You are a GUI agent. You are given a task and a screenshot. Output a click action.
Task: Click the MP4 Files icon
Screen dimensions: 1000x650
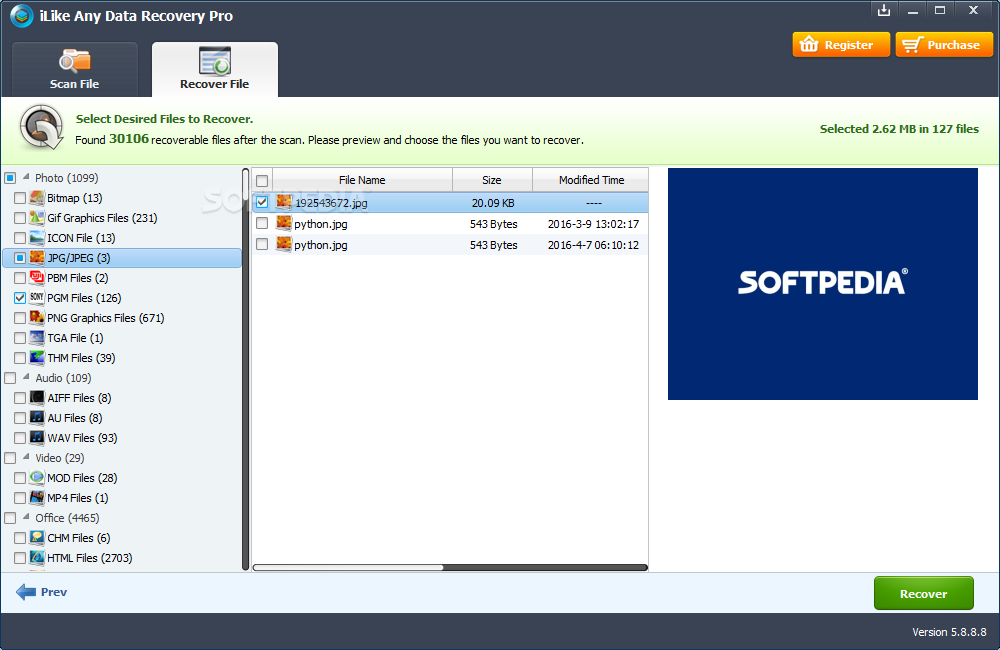click(37, 498)
